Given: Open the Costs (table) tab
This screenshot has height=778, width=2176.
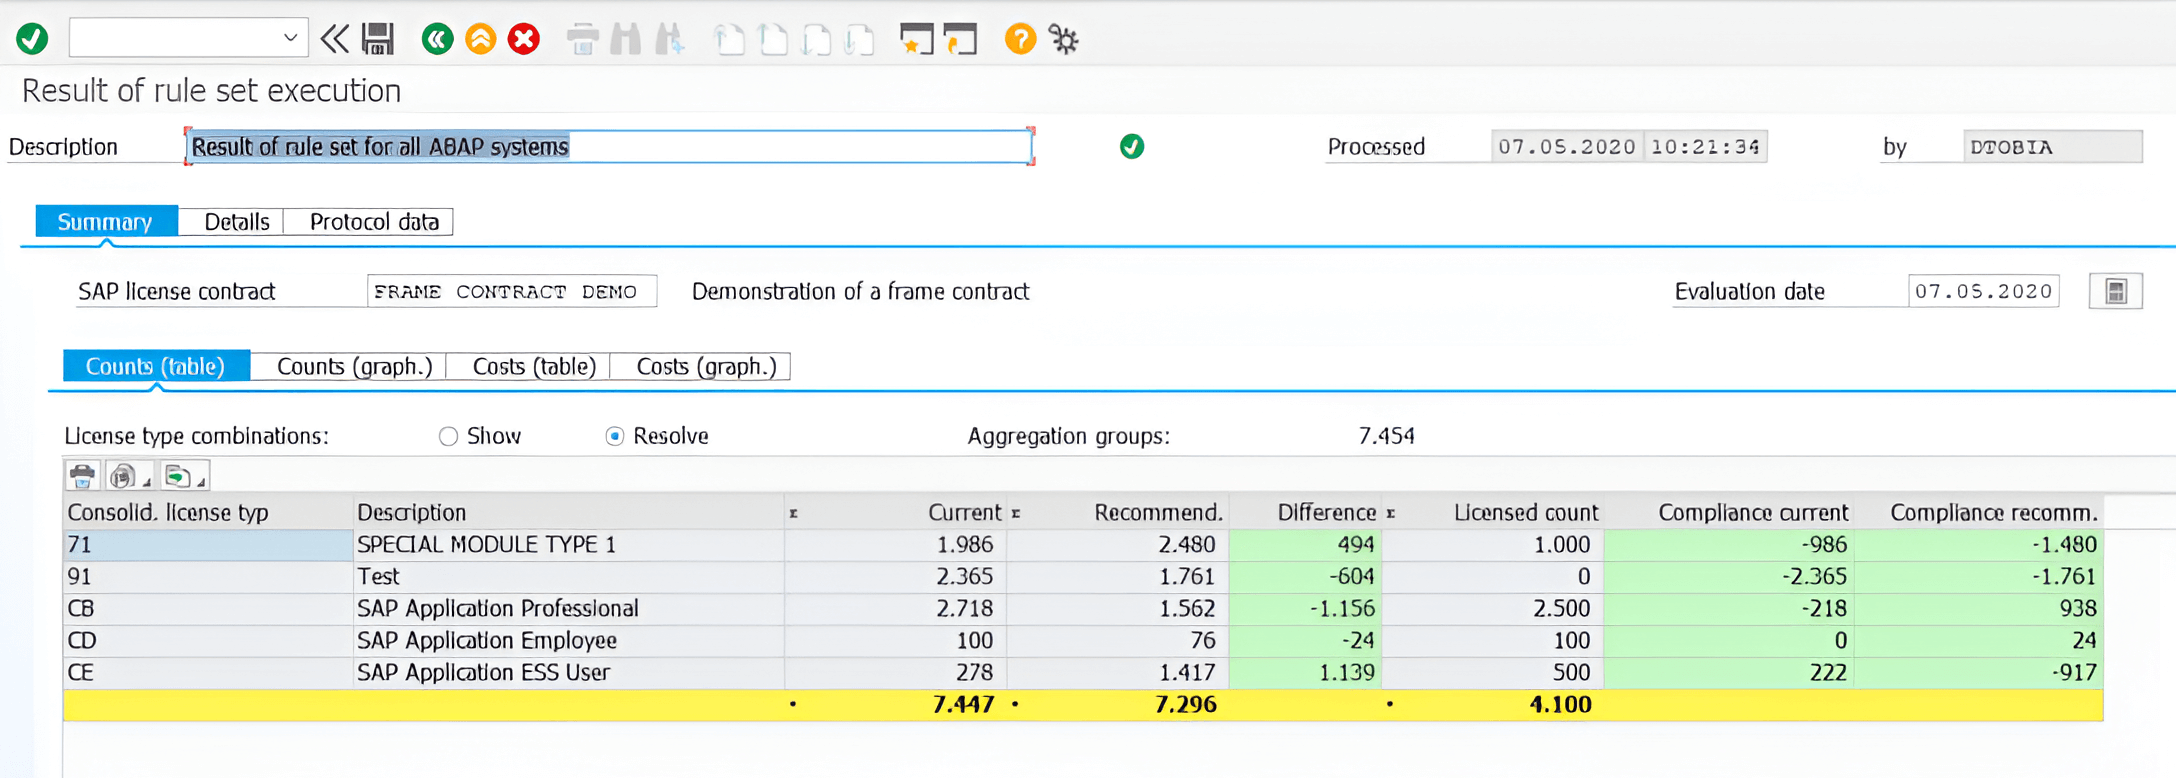Looking at the screenshot, I should tap(533, 367).
